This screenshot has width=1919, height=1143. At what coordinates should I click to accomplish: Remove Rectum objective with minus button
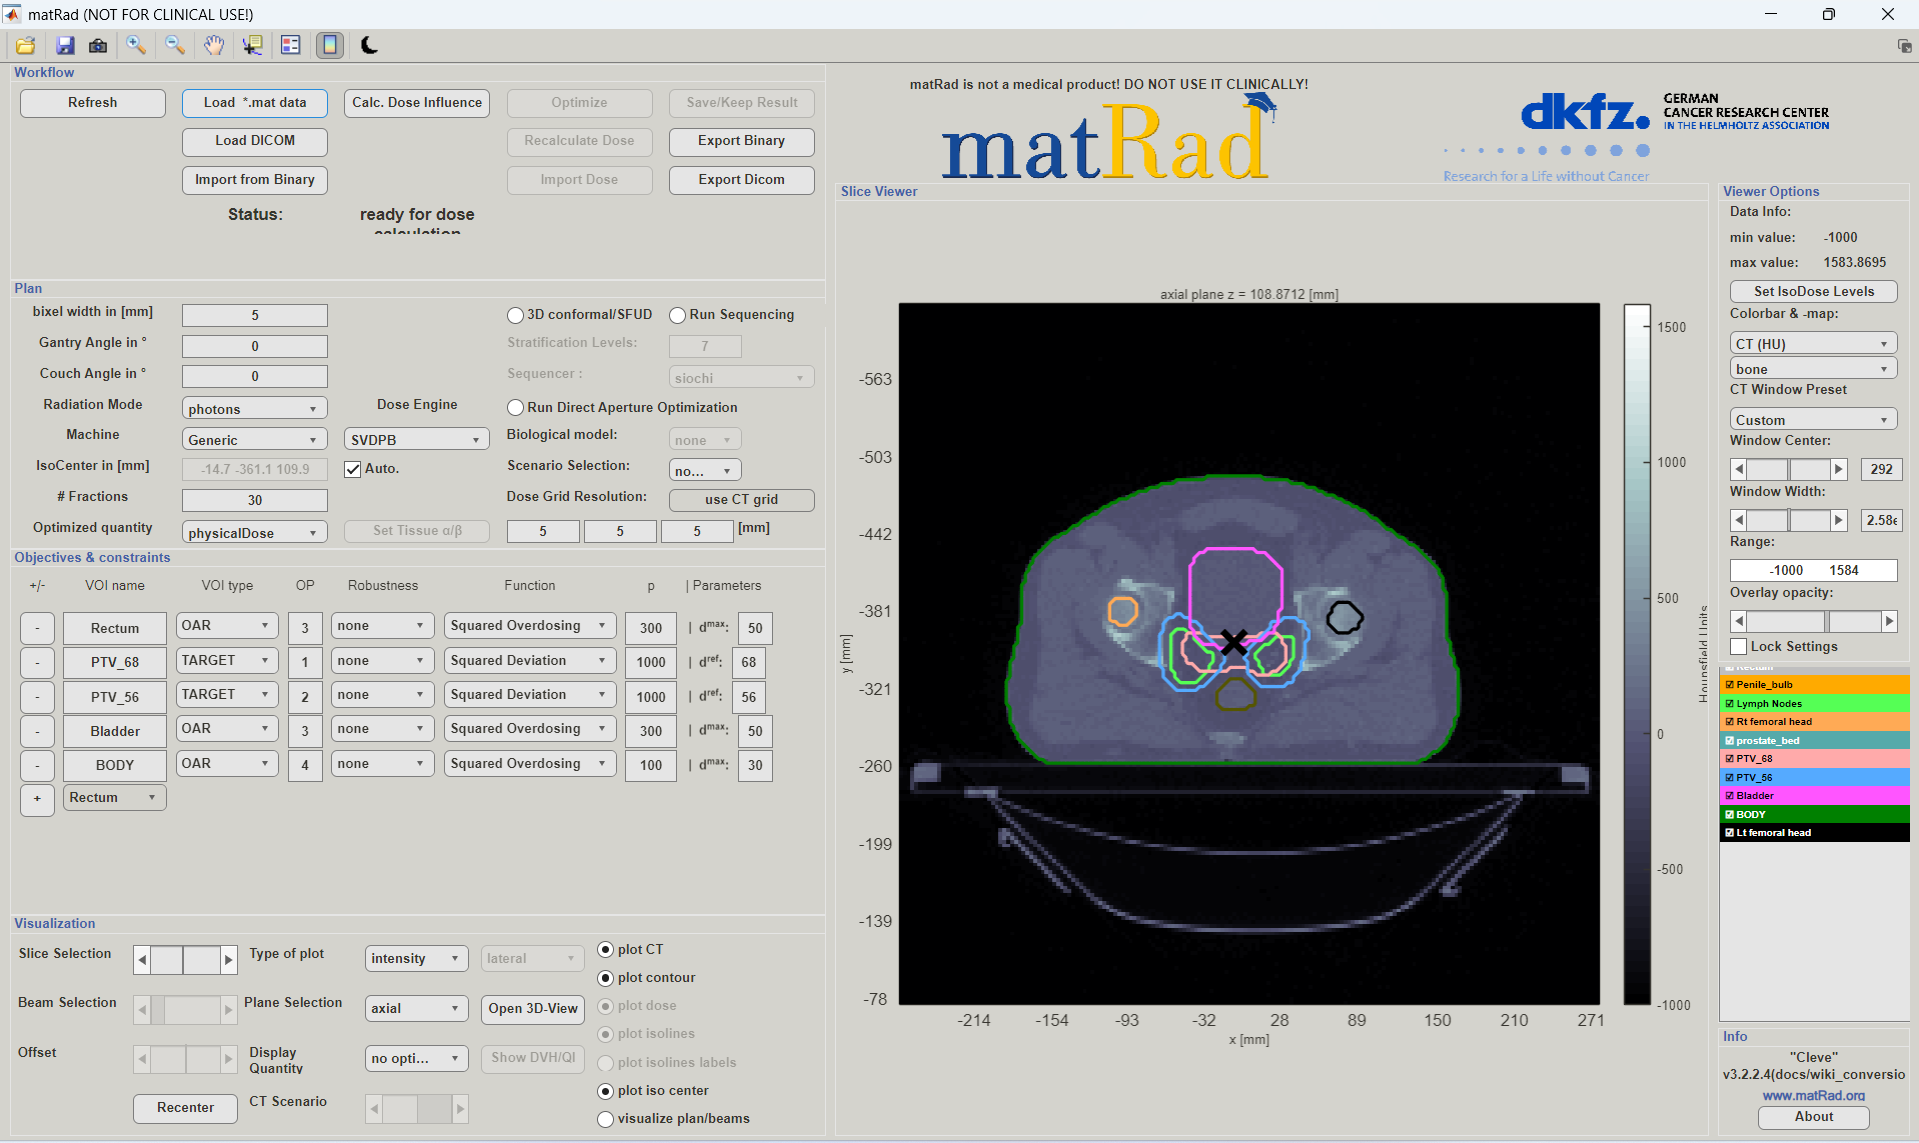[x=38, y=628]
